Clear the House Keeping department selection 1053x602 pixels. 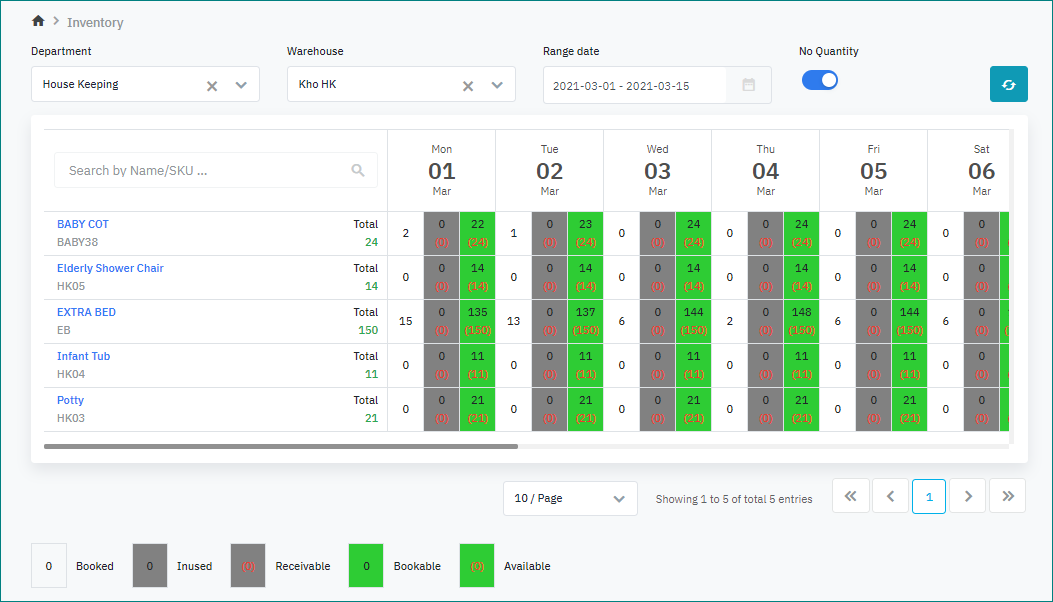tap(212, 85)
